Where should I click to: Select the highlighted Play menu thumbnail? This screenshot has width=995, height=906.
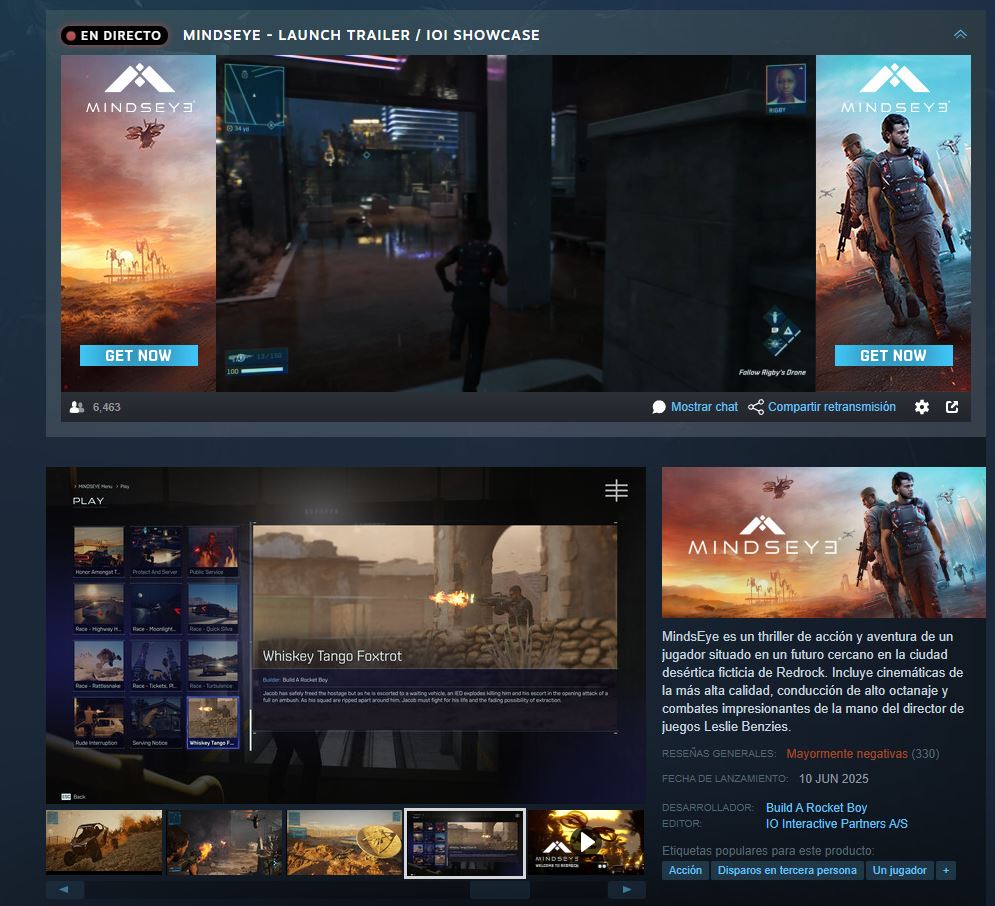tap(465, 843)
